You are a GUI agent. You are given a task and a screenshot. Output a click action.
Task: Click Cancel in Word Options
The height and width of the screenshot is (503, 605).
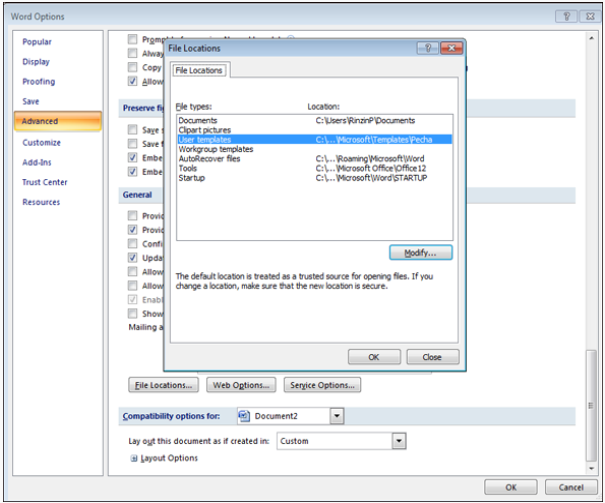pos(571,487)
